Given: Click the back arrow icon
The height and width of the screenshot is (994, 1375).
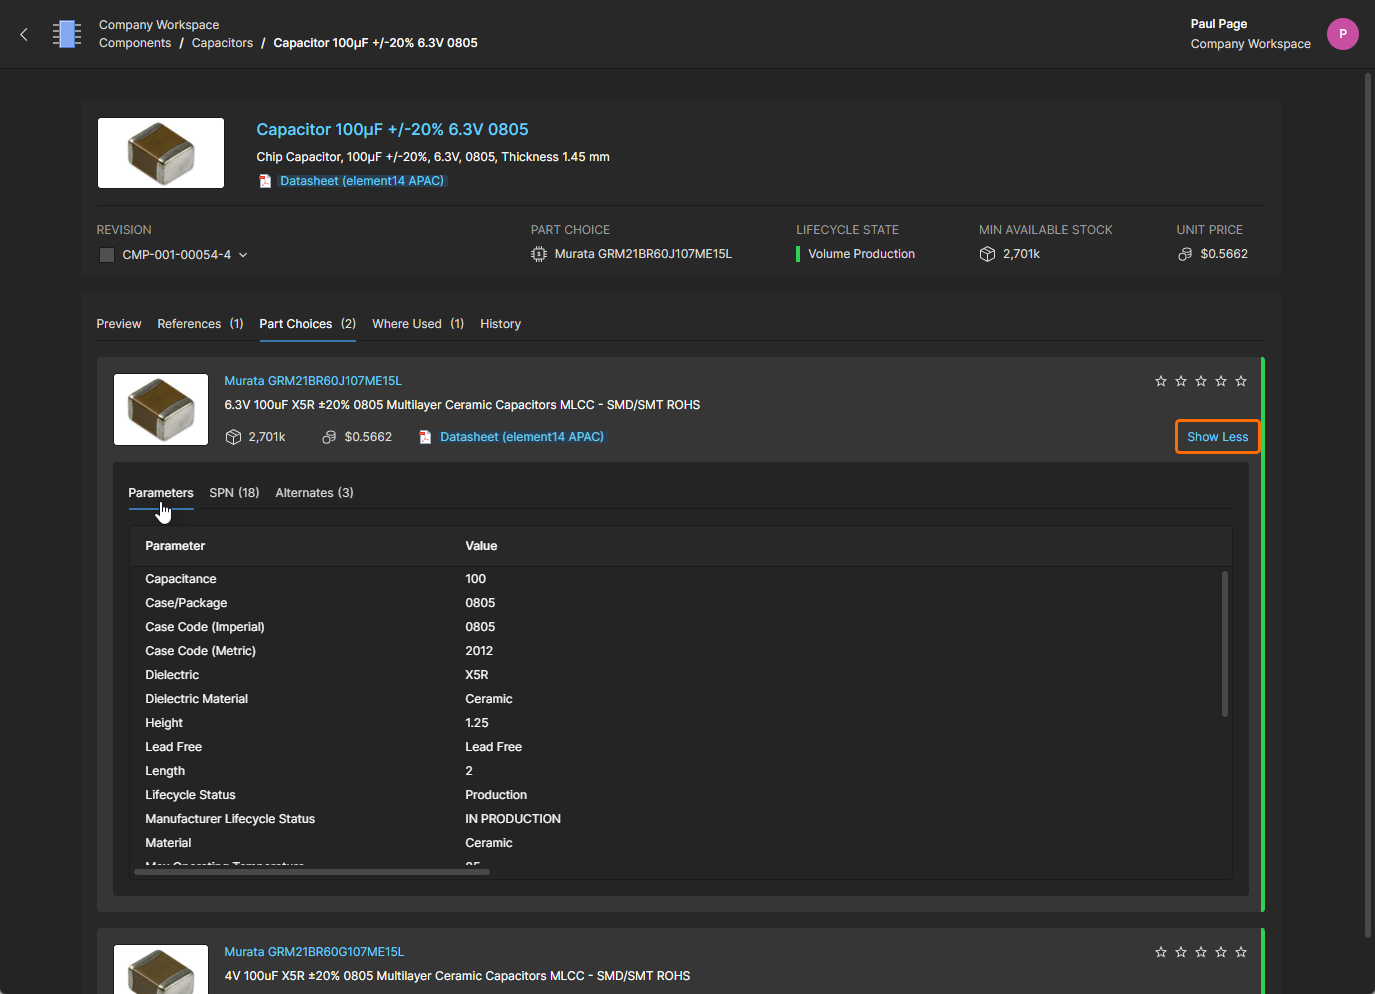Looking at the screenshot, I should (x=24, y=34).
